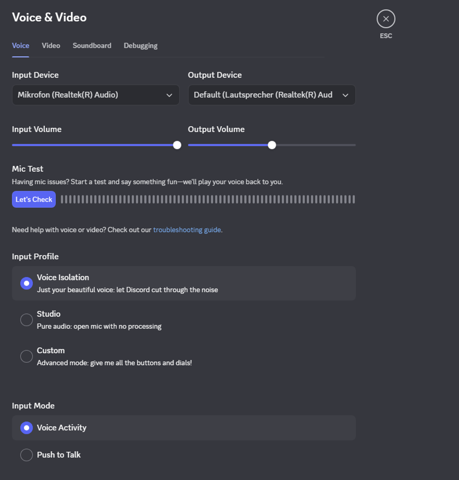Click the mic test level meter bars

click(208, 199)
